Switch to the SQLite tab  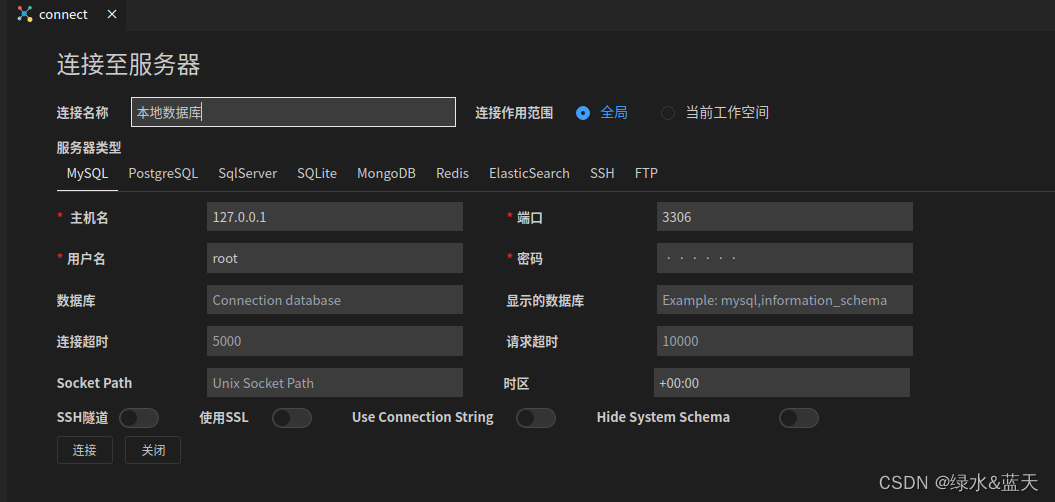317,174
